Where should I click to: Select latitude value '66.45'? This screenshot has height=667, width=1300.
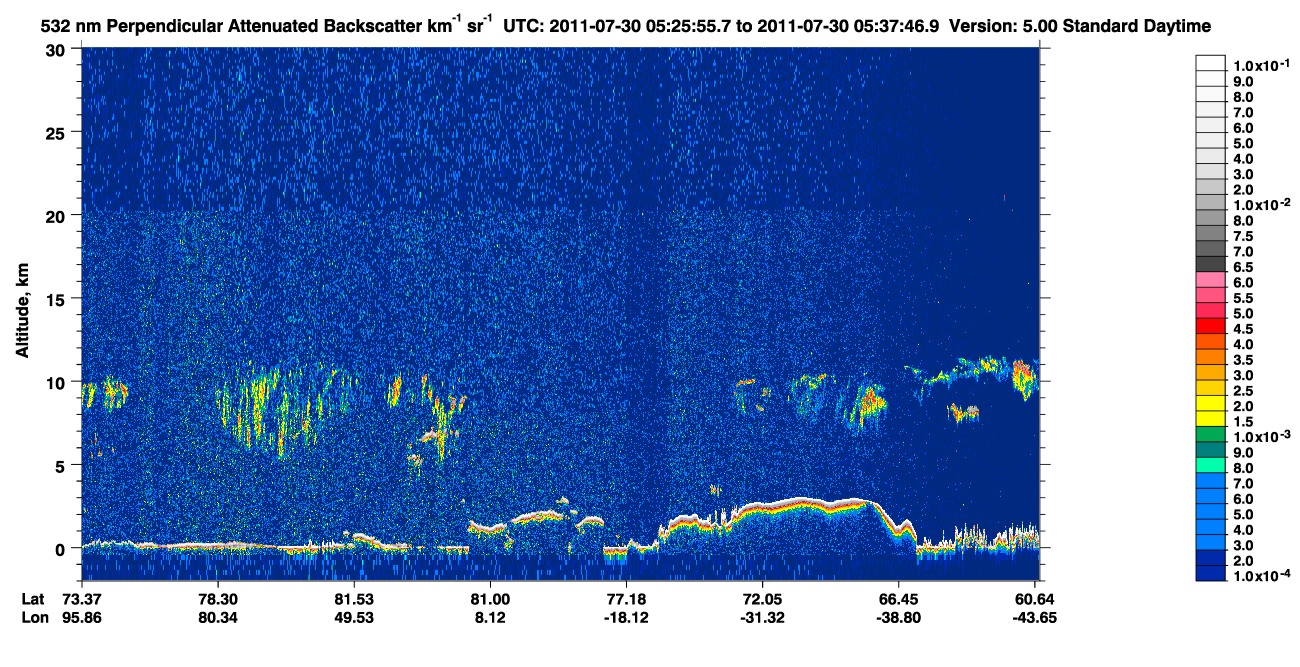click(897, 598)
